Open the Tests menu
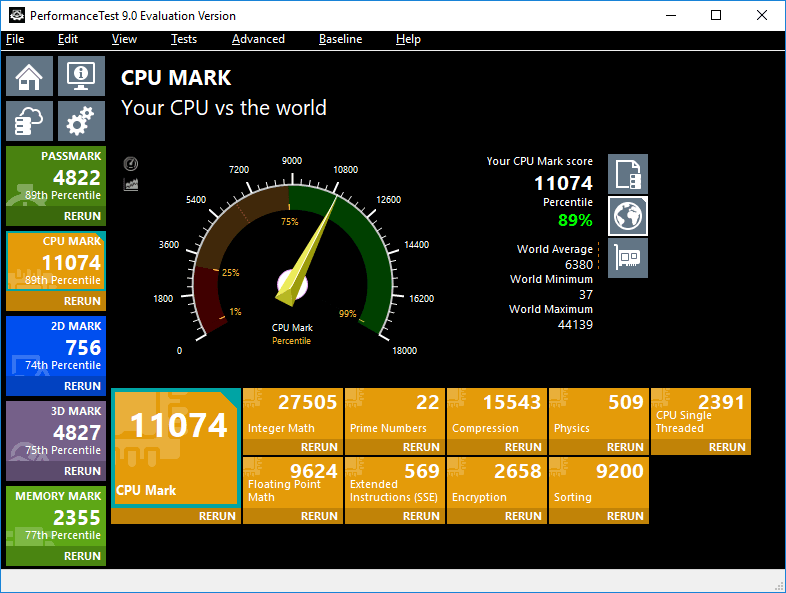The width and height of the screenshot is (786, 593). coord(184,39)
